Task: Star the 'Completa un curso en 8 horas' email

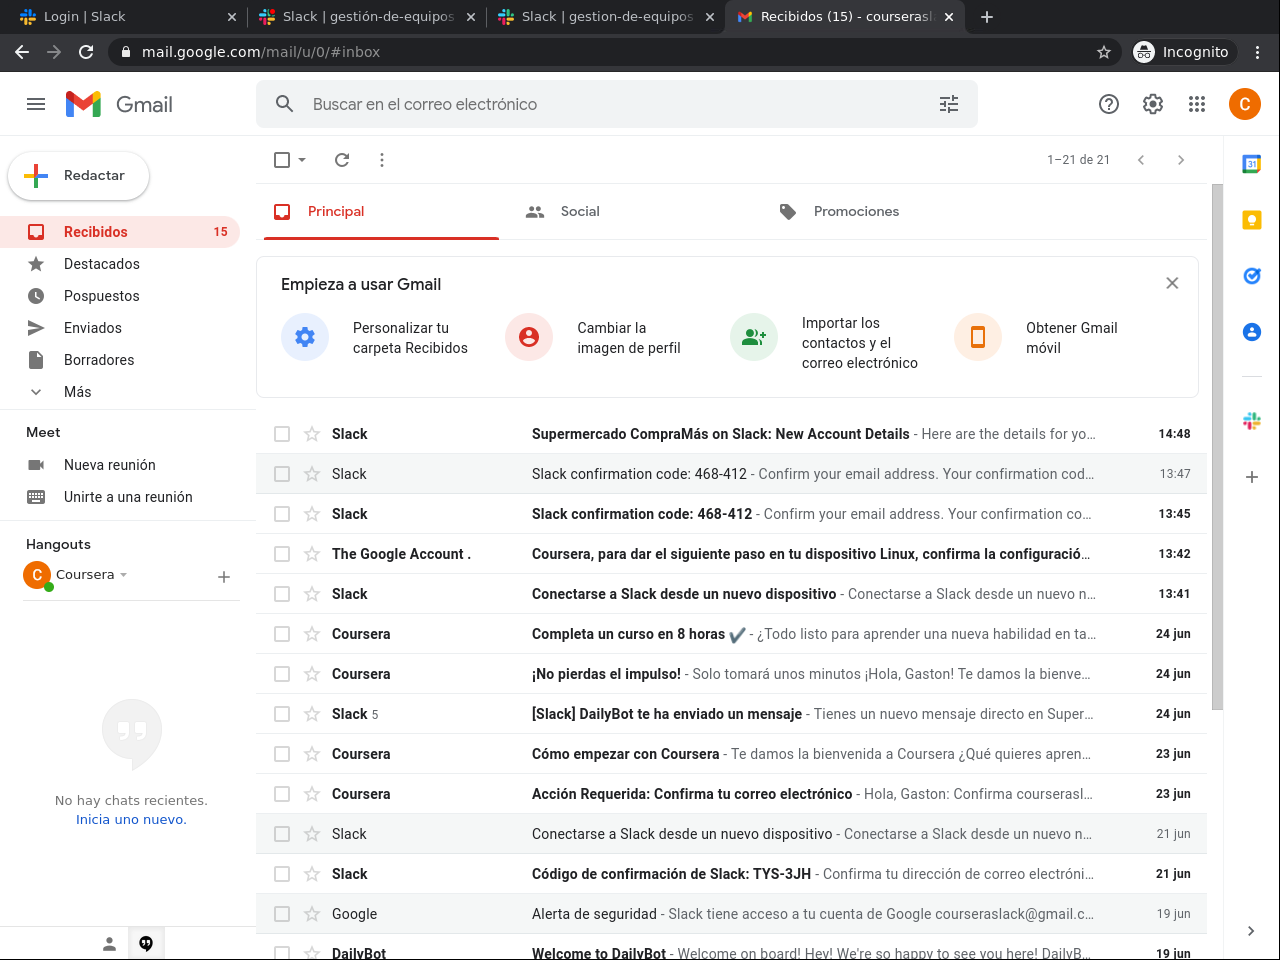Action: (x=312, y=634)
